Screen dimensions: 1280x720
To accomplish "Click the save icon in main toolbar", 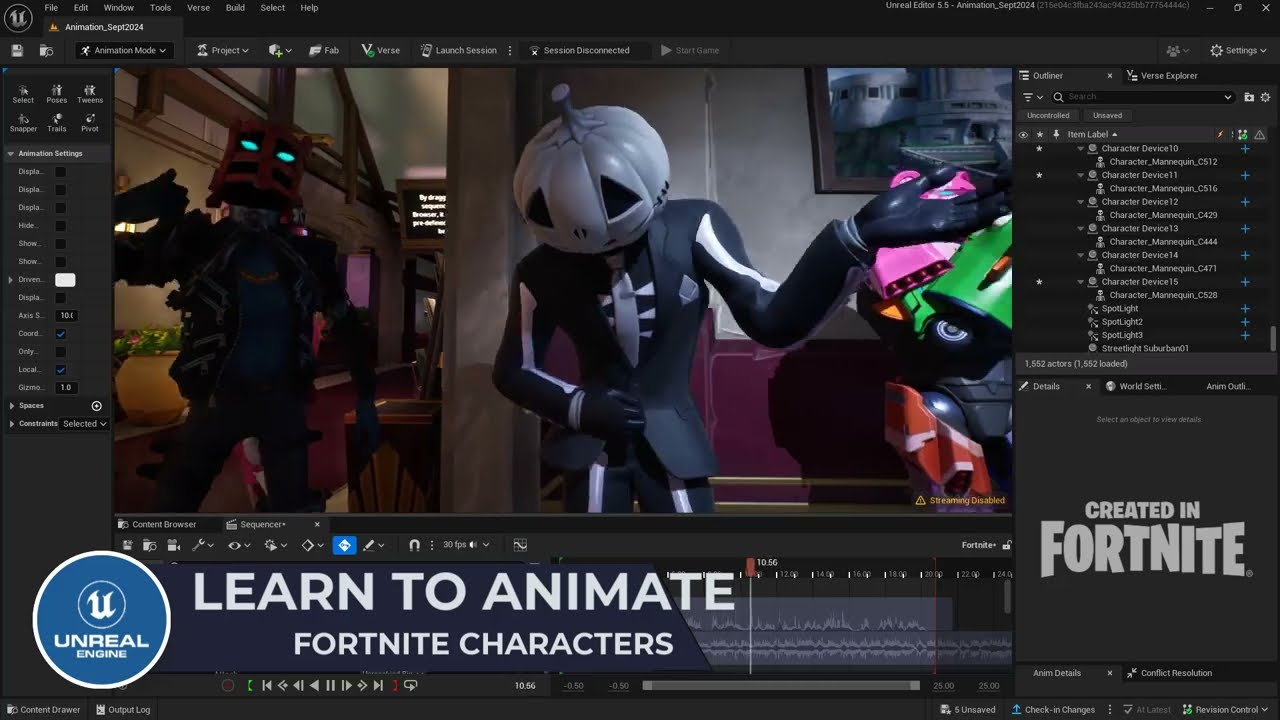I will (x=17, y=50).
